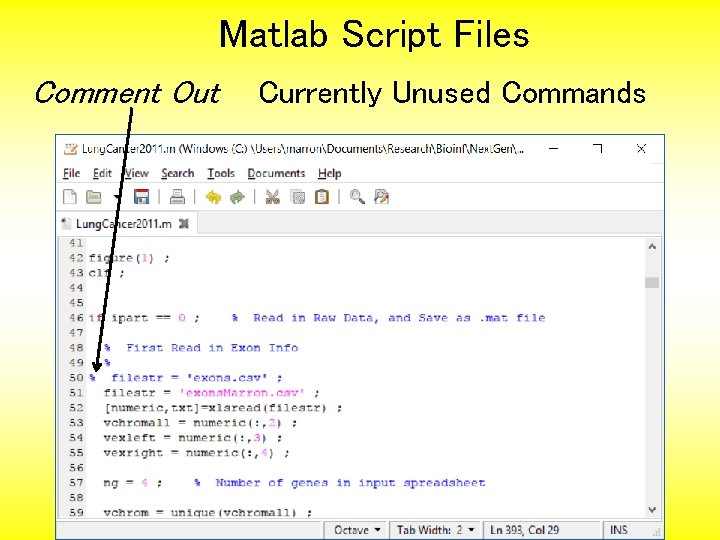Open the Tools menu
Viewport: 720px width, 540px height.
click(x=221, y=173)
